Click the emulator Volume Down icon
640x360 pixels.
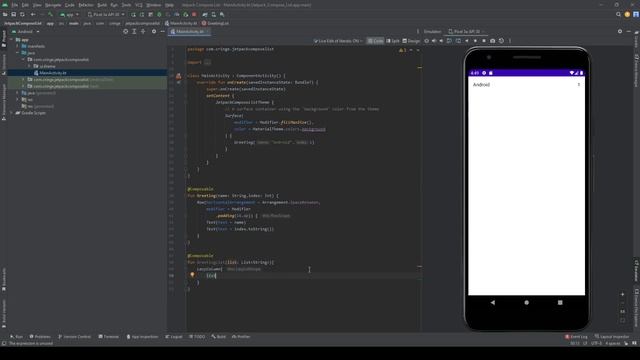click(x=441, y=41)
